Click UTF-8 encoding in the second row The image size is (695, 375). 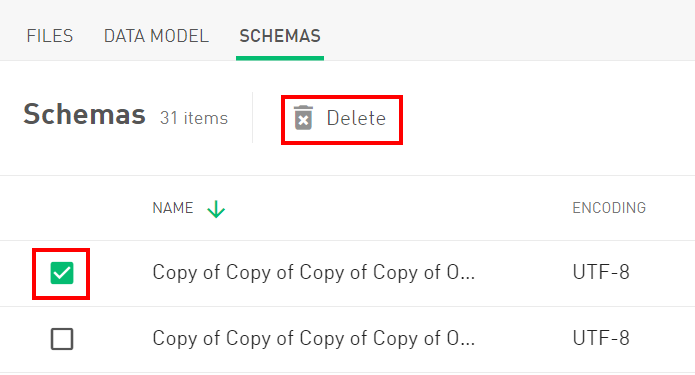(x=601, y=338)
